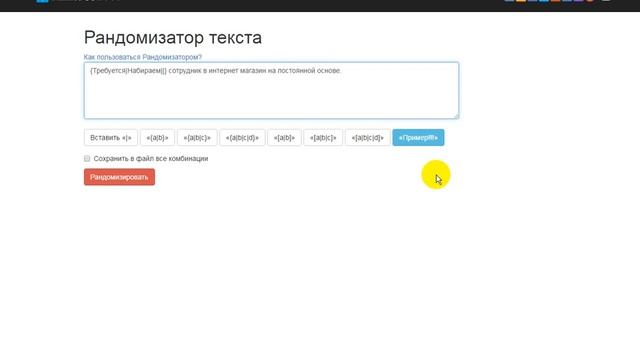The height and width of the screenshot is (360, 640).
Task: Insert the «{a|b}» curly-brace template
Action: pyautogui.click(x=158, y=138)
